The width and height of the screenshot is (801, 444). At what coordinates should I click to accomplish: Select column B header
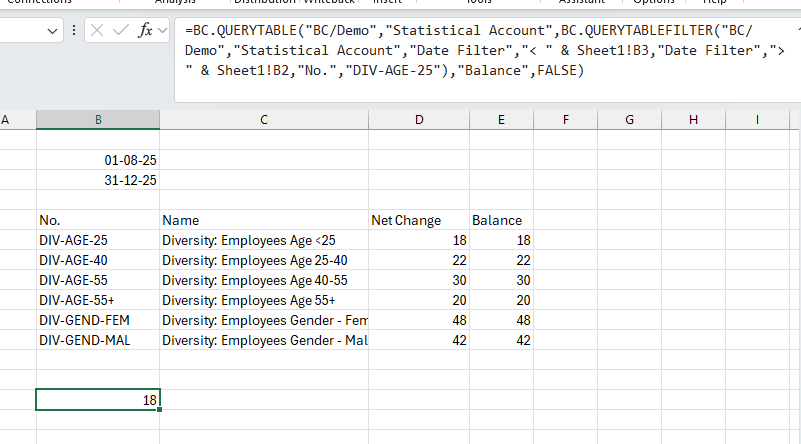98,120
